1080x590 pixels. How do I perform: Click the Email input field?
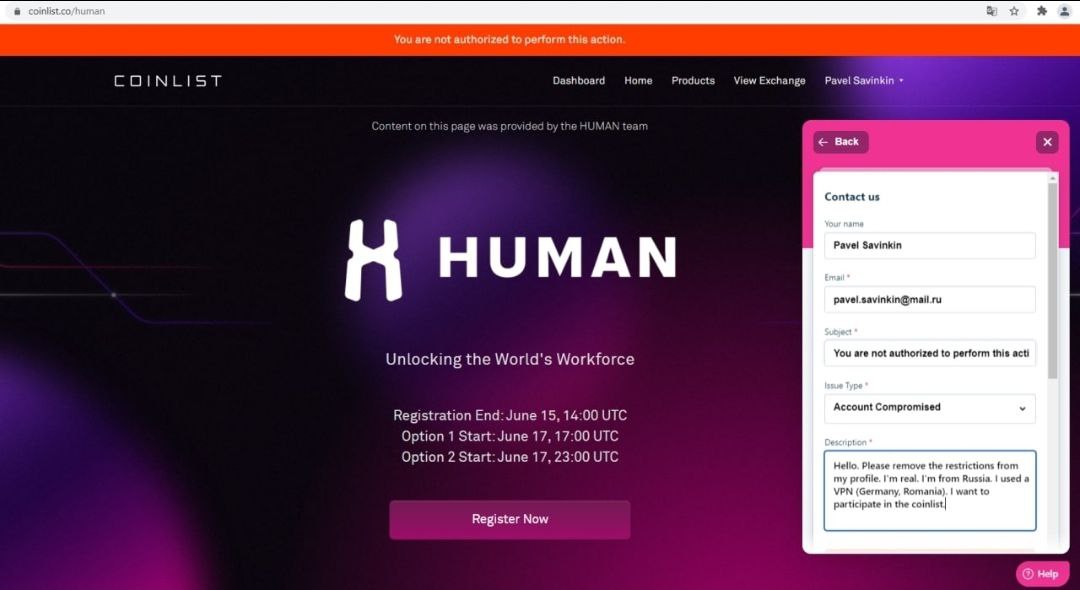(x=930, y=299)
